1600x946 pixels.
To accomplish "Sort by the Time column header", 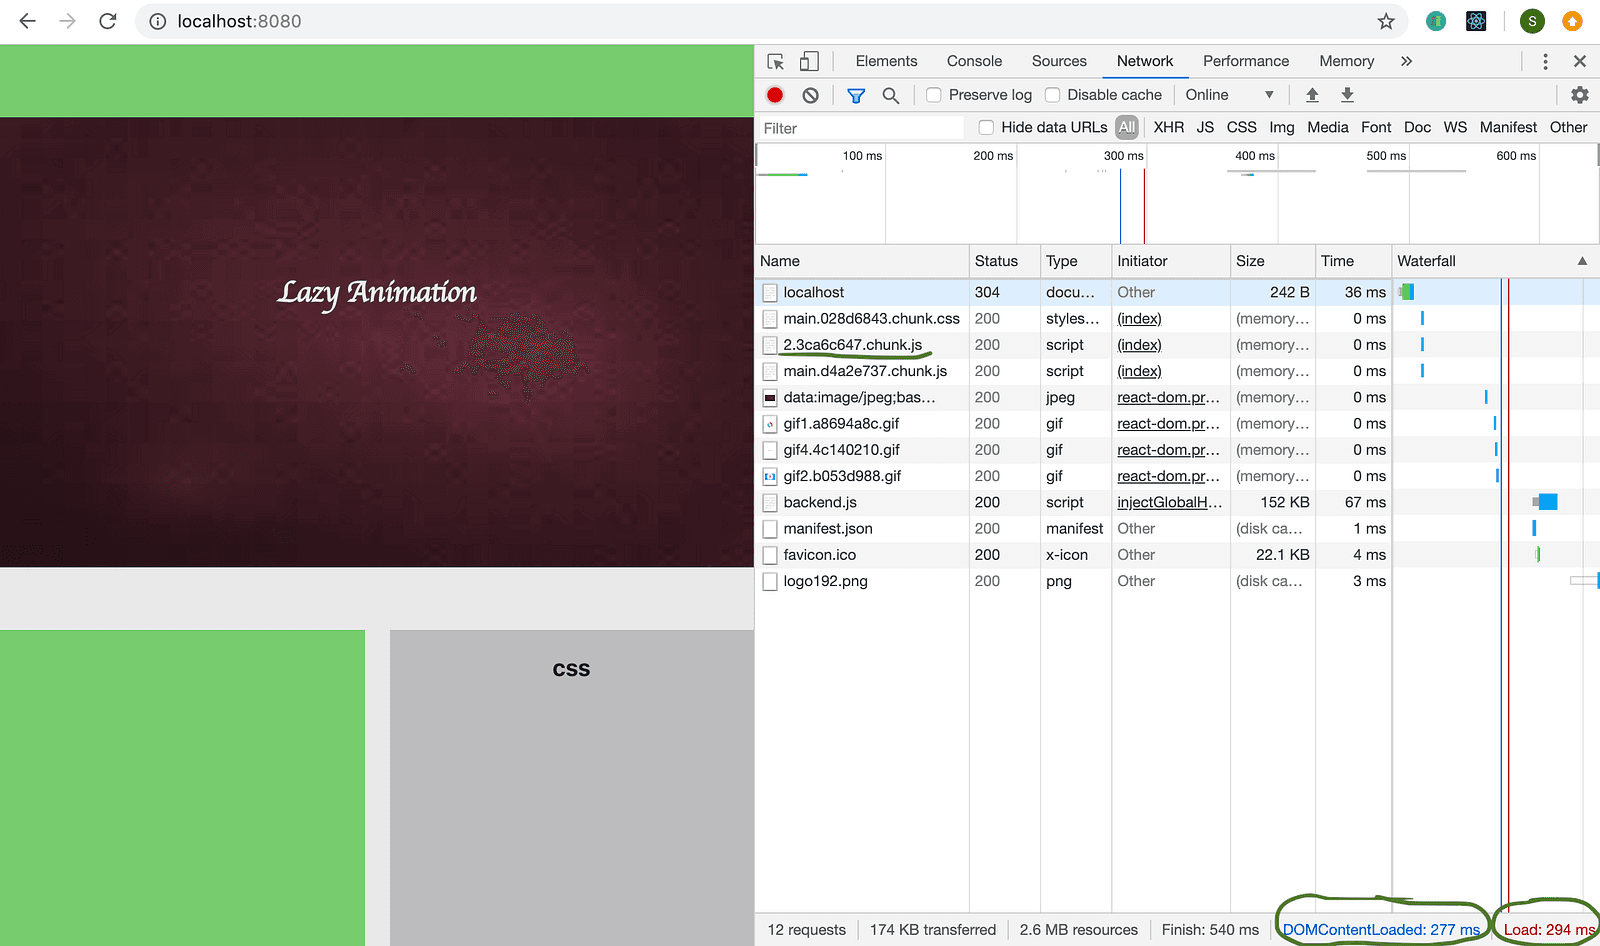I will [x=1353, y=261].
